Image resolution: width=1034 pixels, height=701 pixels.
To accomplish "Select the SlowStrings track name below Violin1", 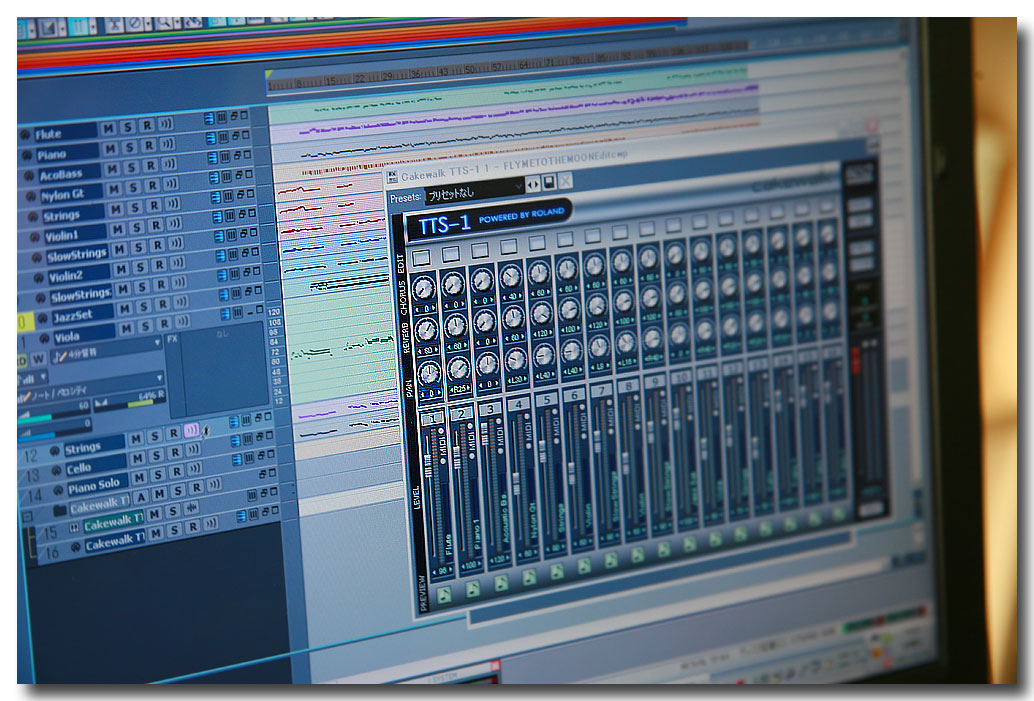I will click(78, 255).
